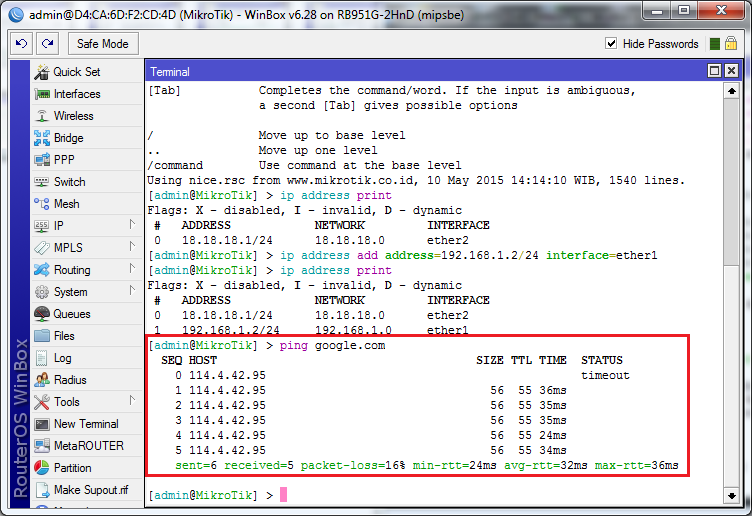Click the Redo arrow button
The width and height of the screenshot is (752, 516).
click(x=47, y=44)
